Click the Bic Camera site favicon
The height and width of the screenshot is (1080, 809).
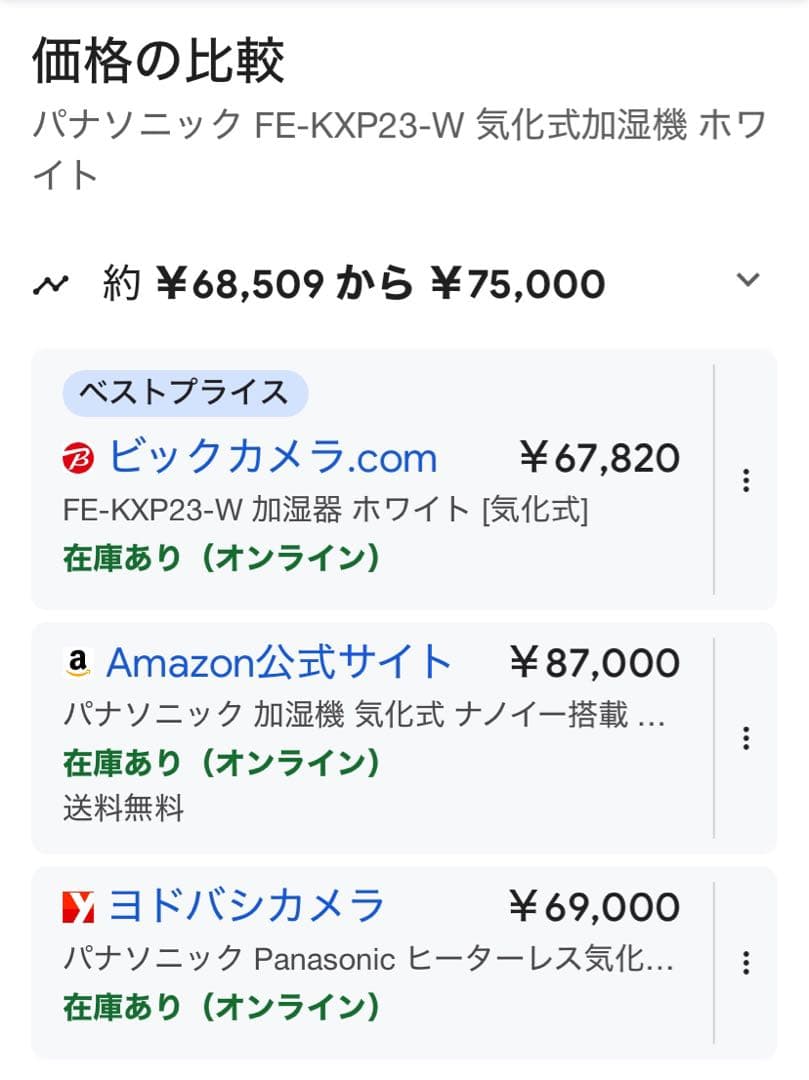tap(80, 457)
